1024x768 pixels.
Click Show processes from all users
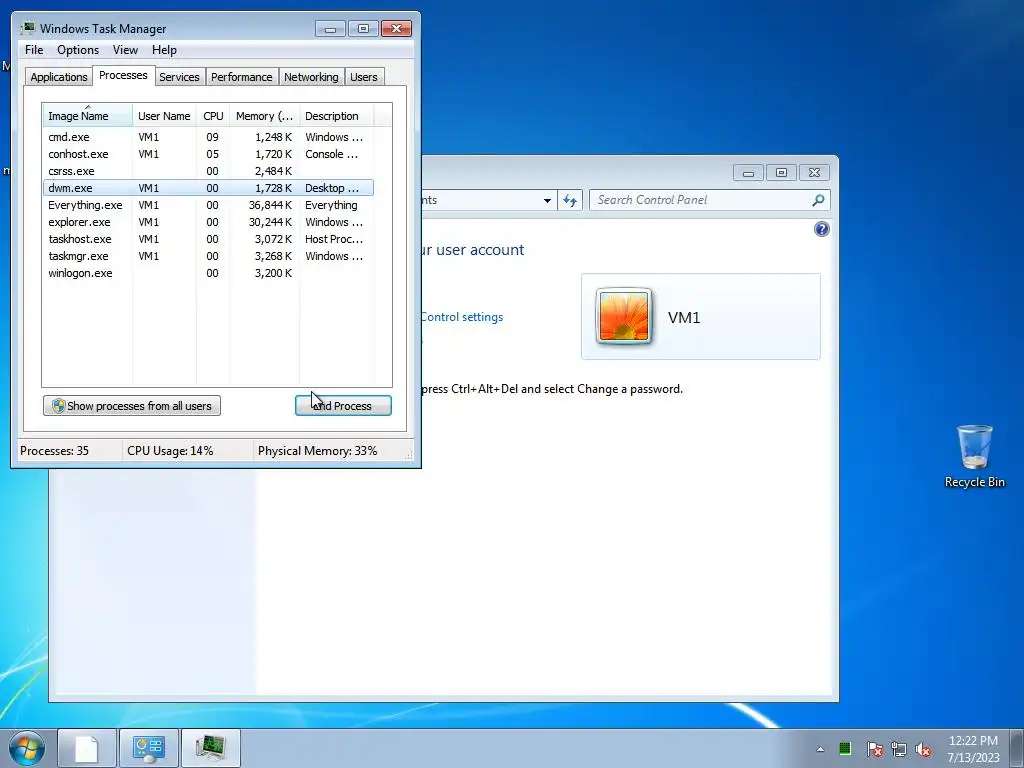[x=132, y=406]
